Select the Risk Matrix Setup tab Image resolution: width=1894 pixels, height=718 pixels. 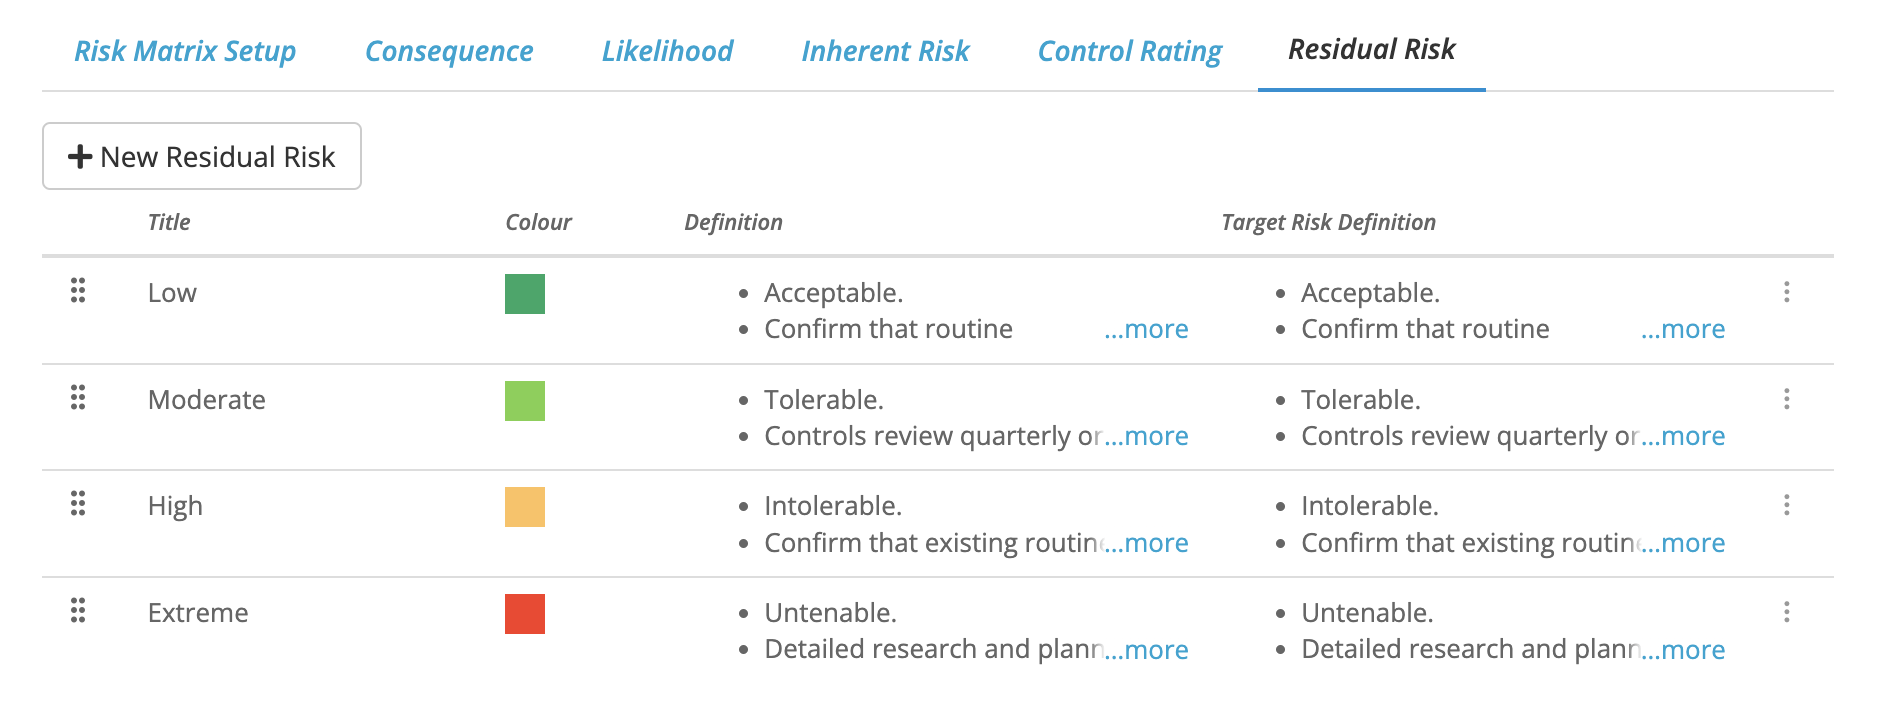pyautogui.click(x=186, y=51)
